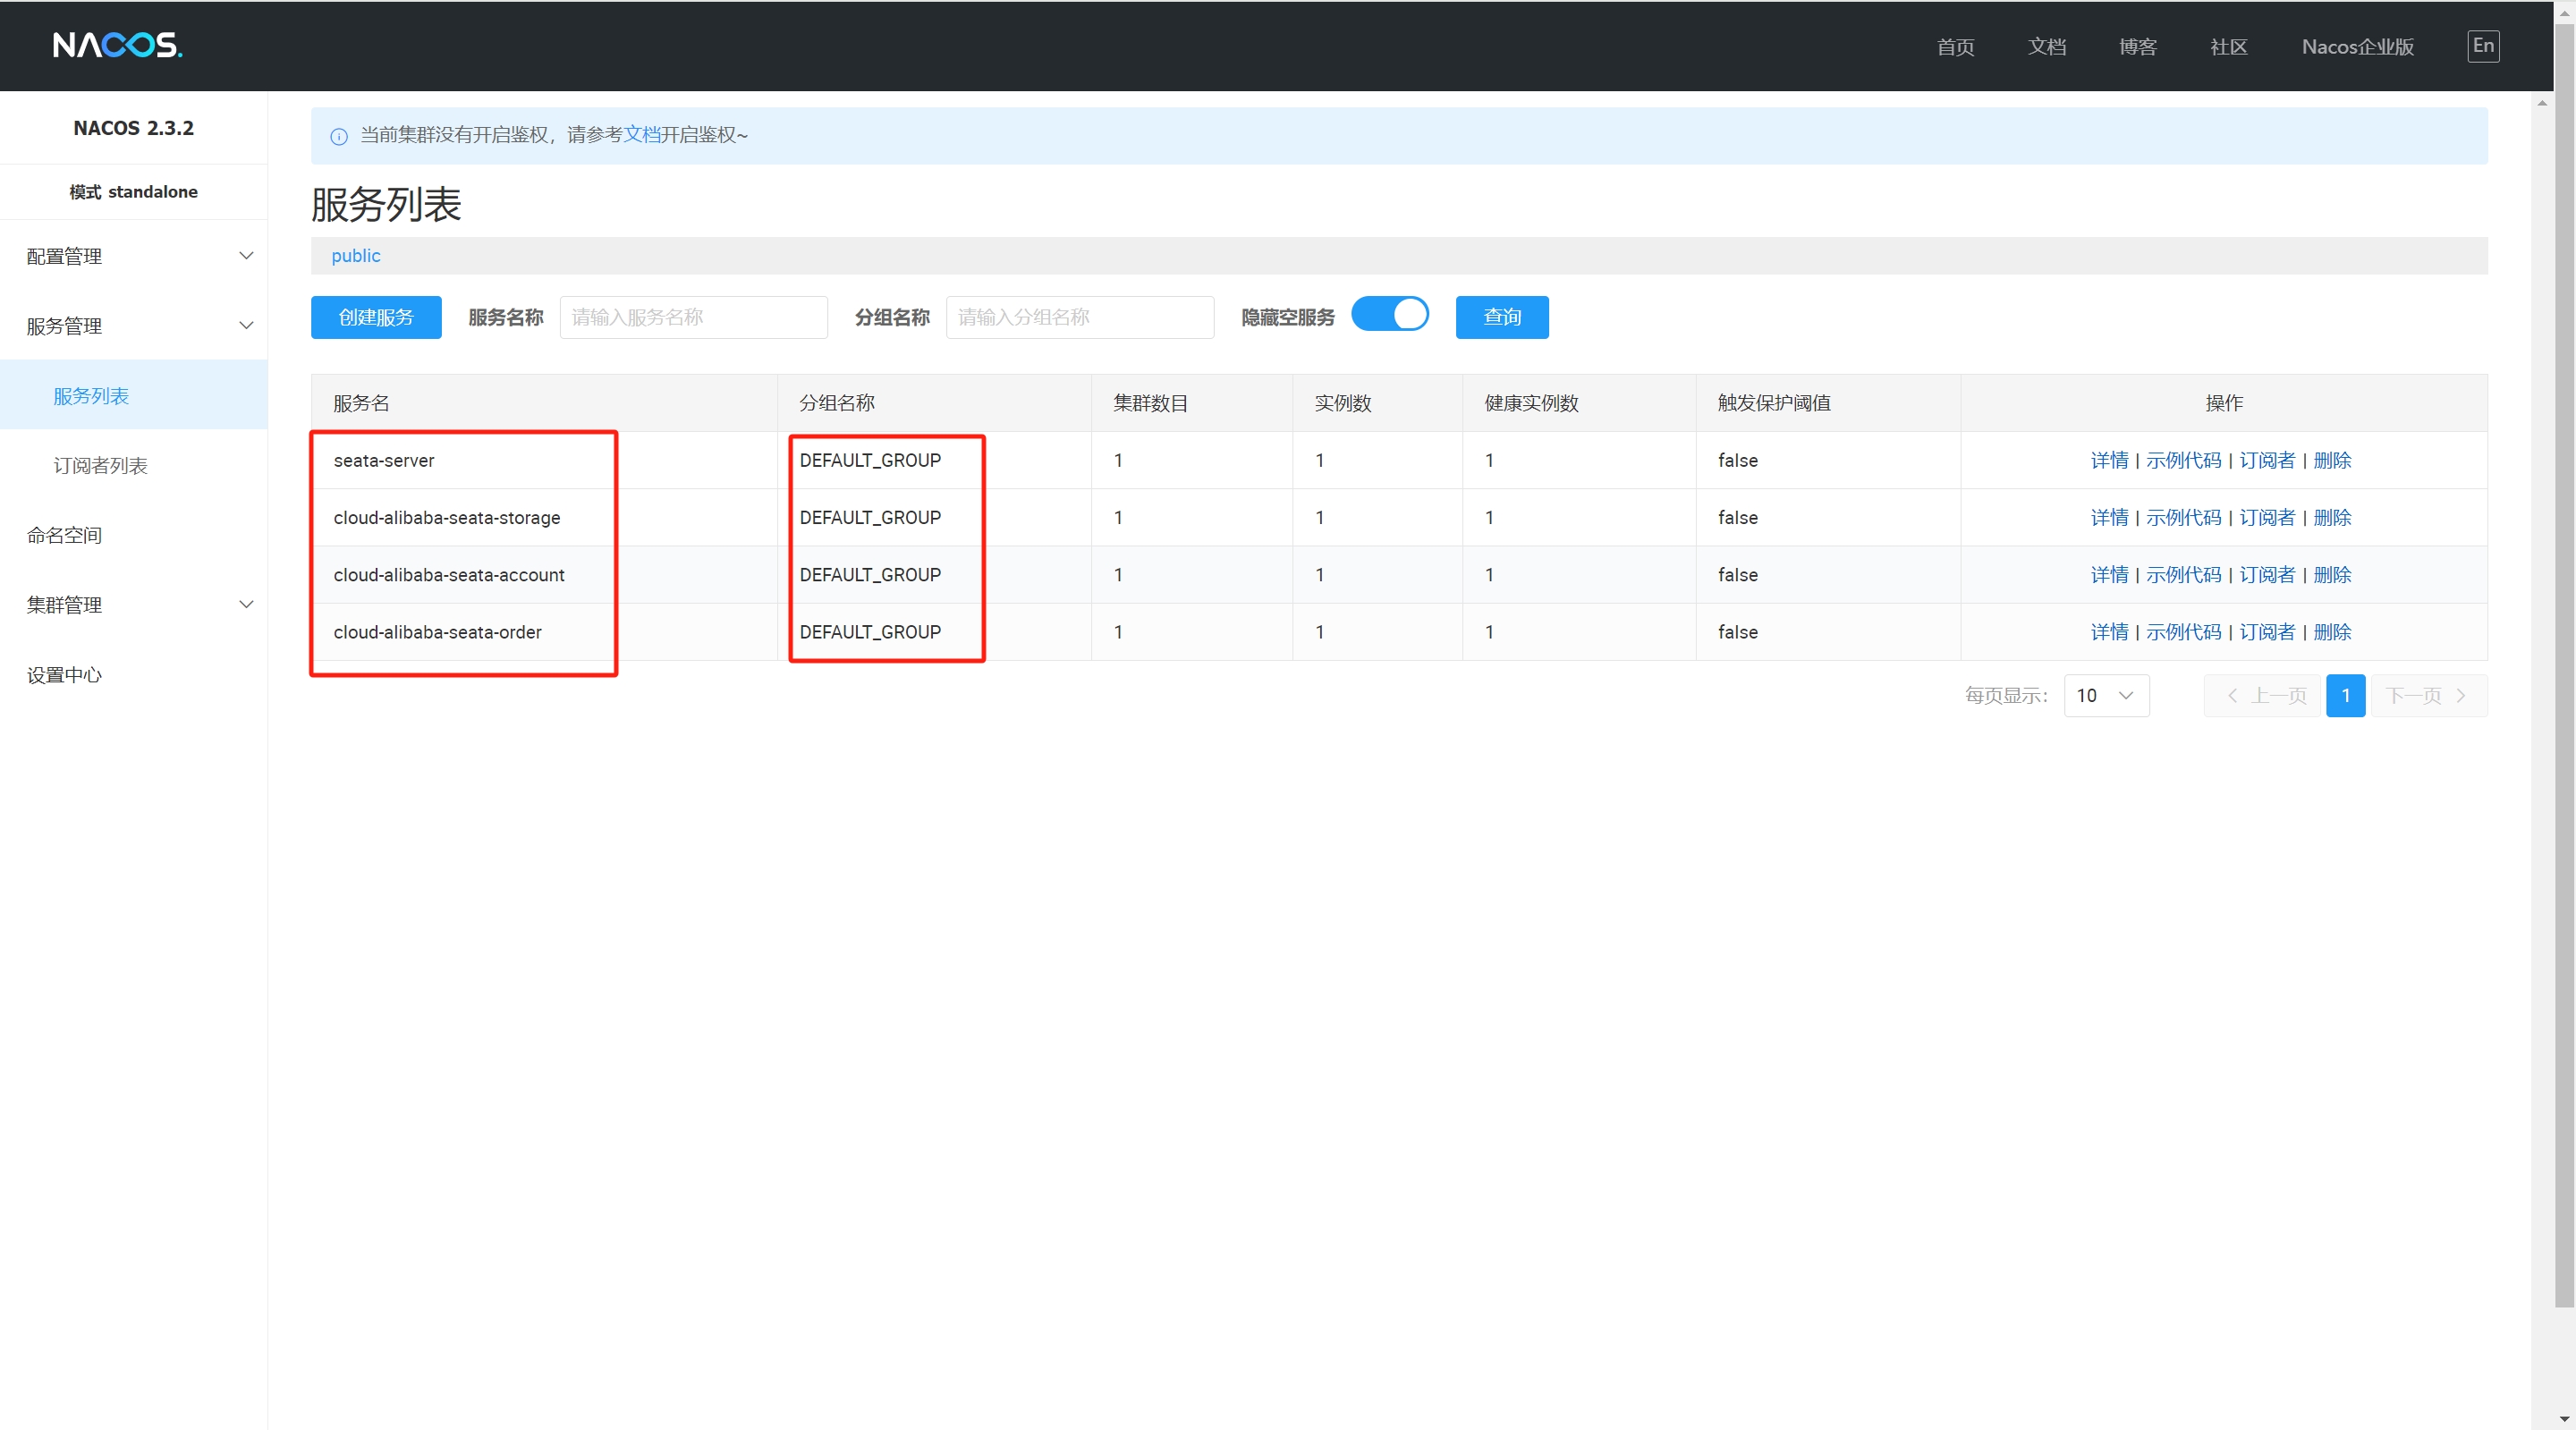
Task: Open the page size dropdown showing 10
Action: click(x=2105, y=695)
